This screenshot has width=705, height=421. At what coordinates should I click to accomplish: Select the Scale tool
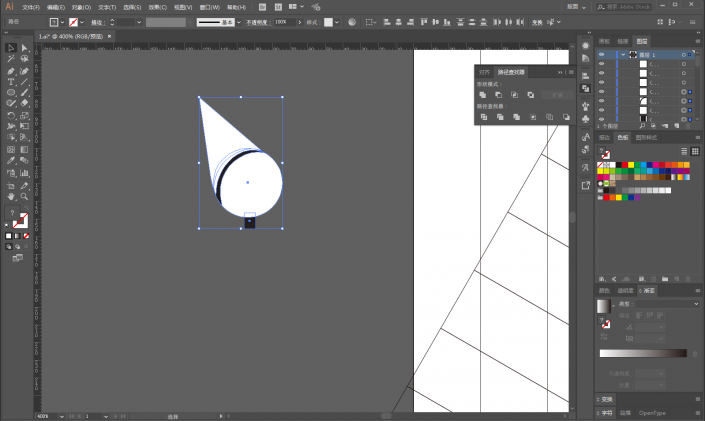pos(25,116)
